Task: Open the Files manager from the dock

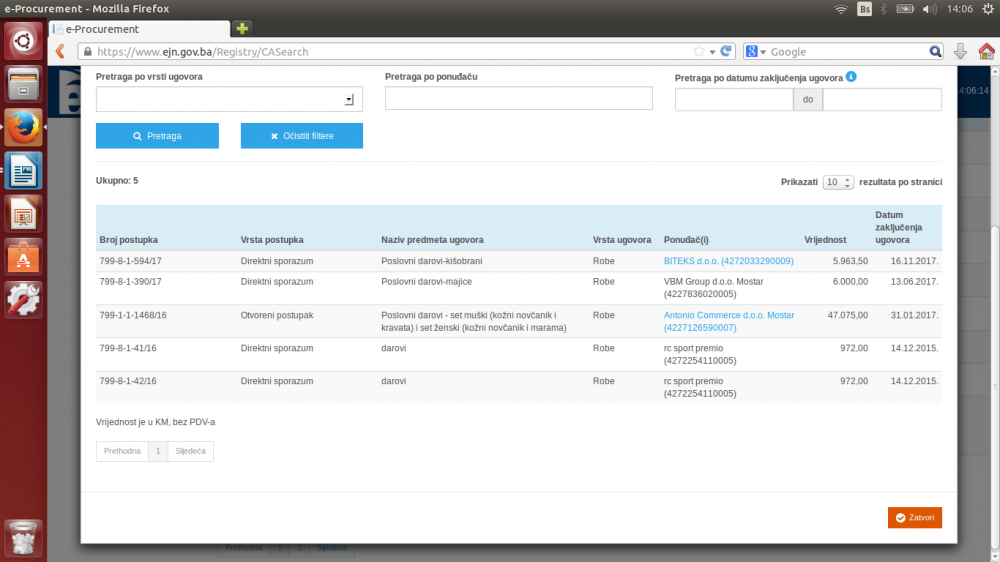Action: (23, 84)
